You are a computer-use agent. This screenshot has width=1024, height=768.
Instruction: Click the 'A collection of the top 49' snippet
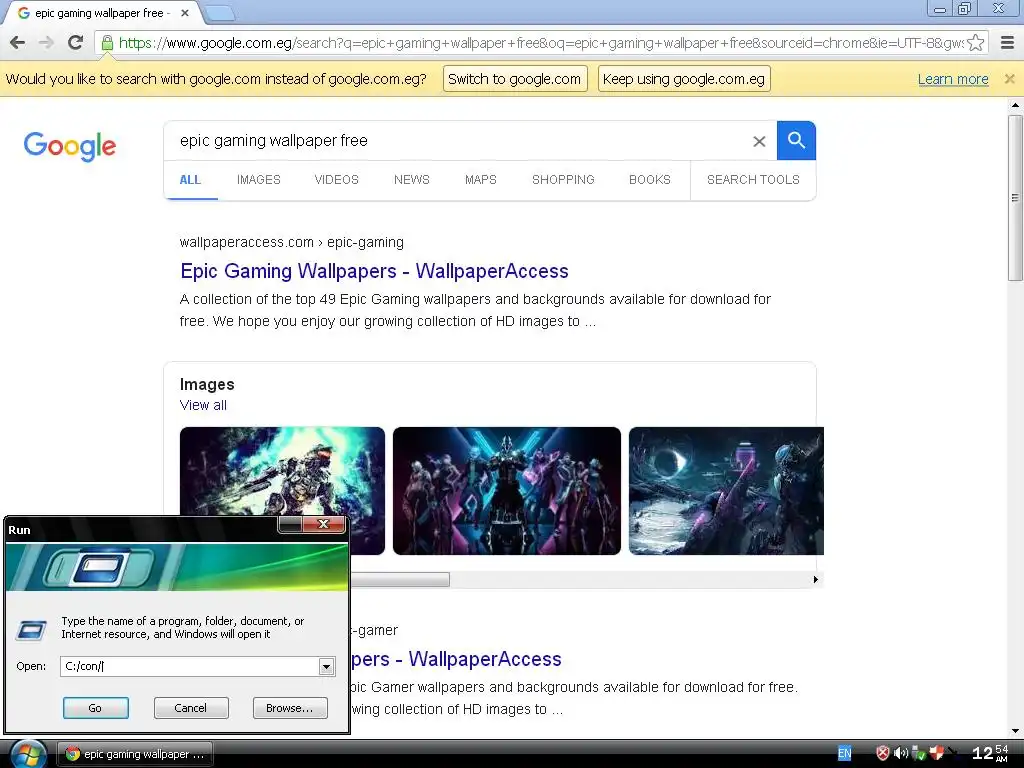(x=475, y=310)
